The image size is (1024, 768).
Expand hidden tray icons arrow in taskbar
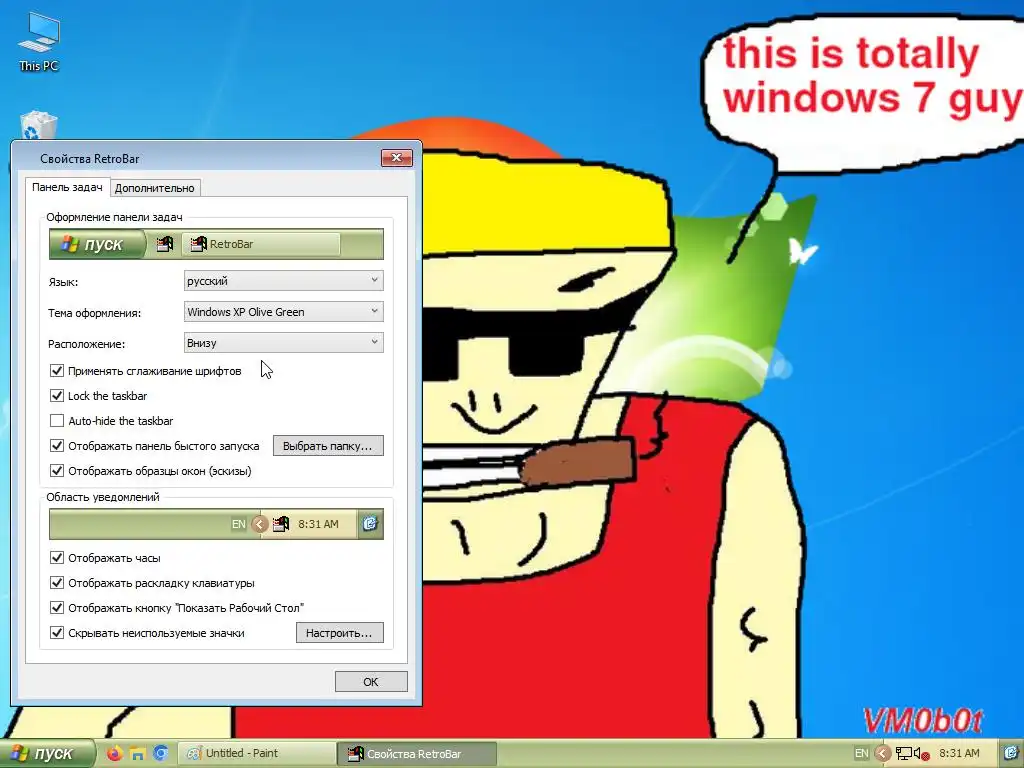click(882, 754)
